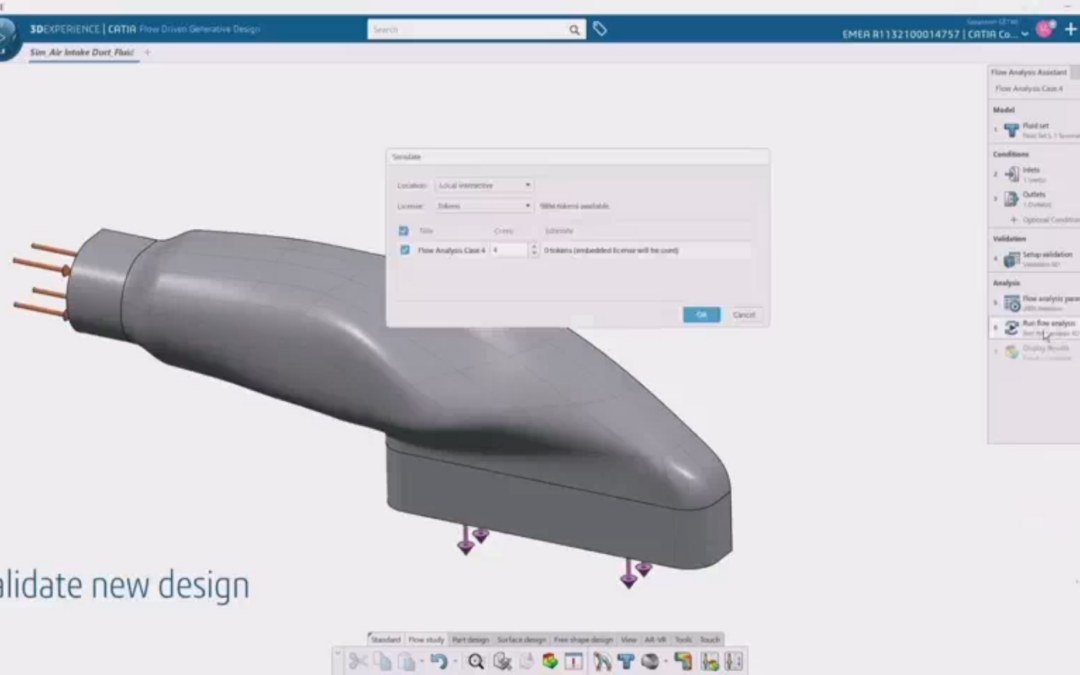This screenshot has height=675, width=1080.
Task: Click the magnifier search icon in toolbar
Action: point(475,662)
